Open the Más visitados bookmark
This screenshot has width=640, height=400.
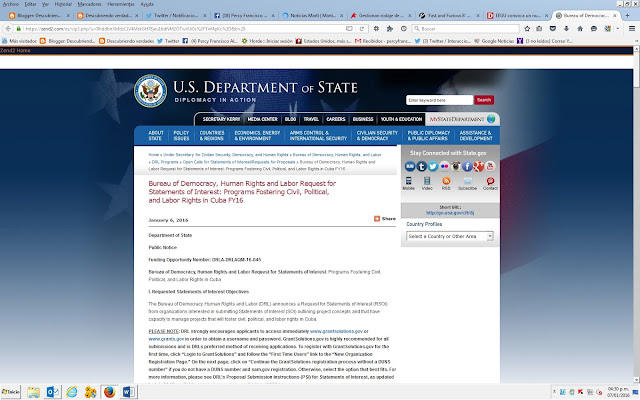tap(20, 41)
